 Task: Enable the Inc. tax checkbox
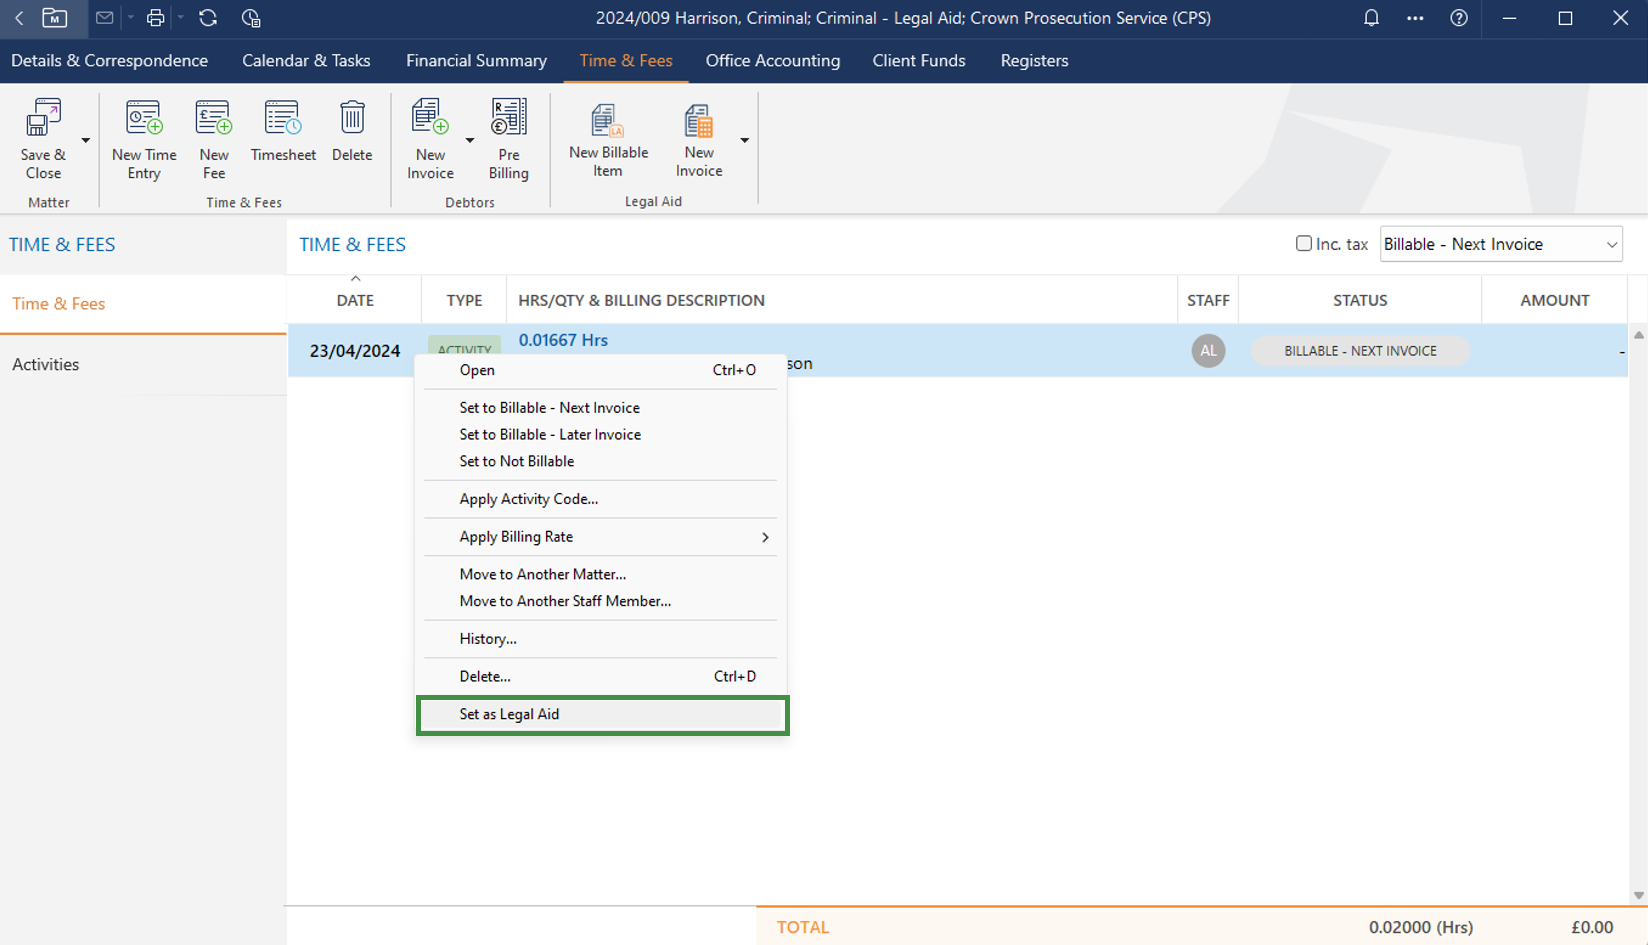pyautogui.click(x=1303, y=244)
